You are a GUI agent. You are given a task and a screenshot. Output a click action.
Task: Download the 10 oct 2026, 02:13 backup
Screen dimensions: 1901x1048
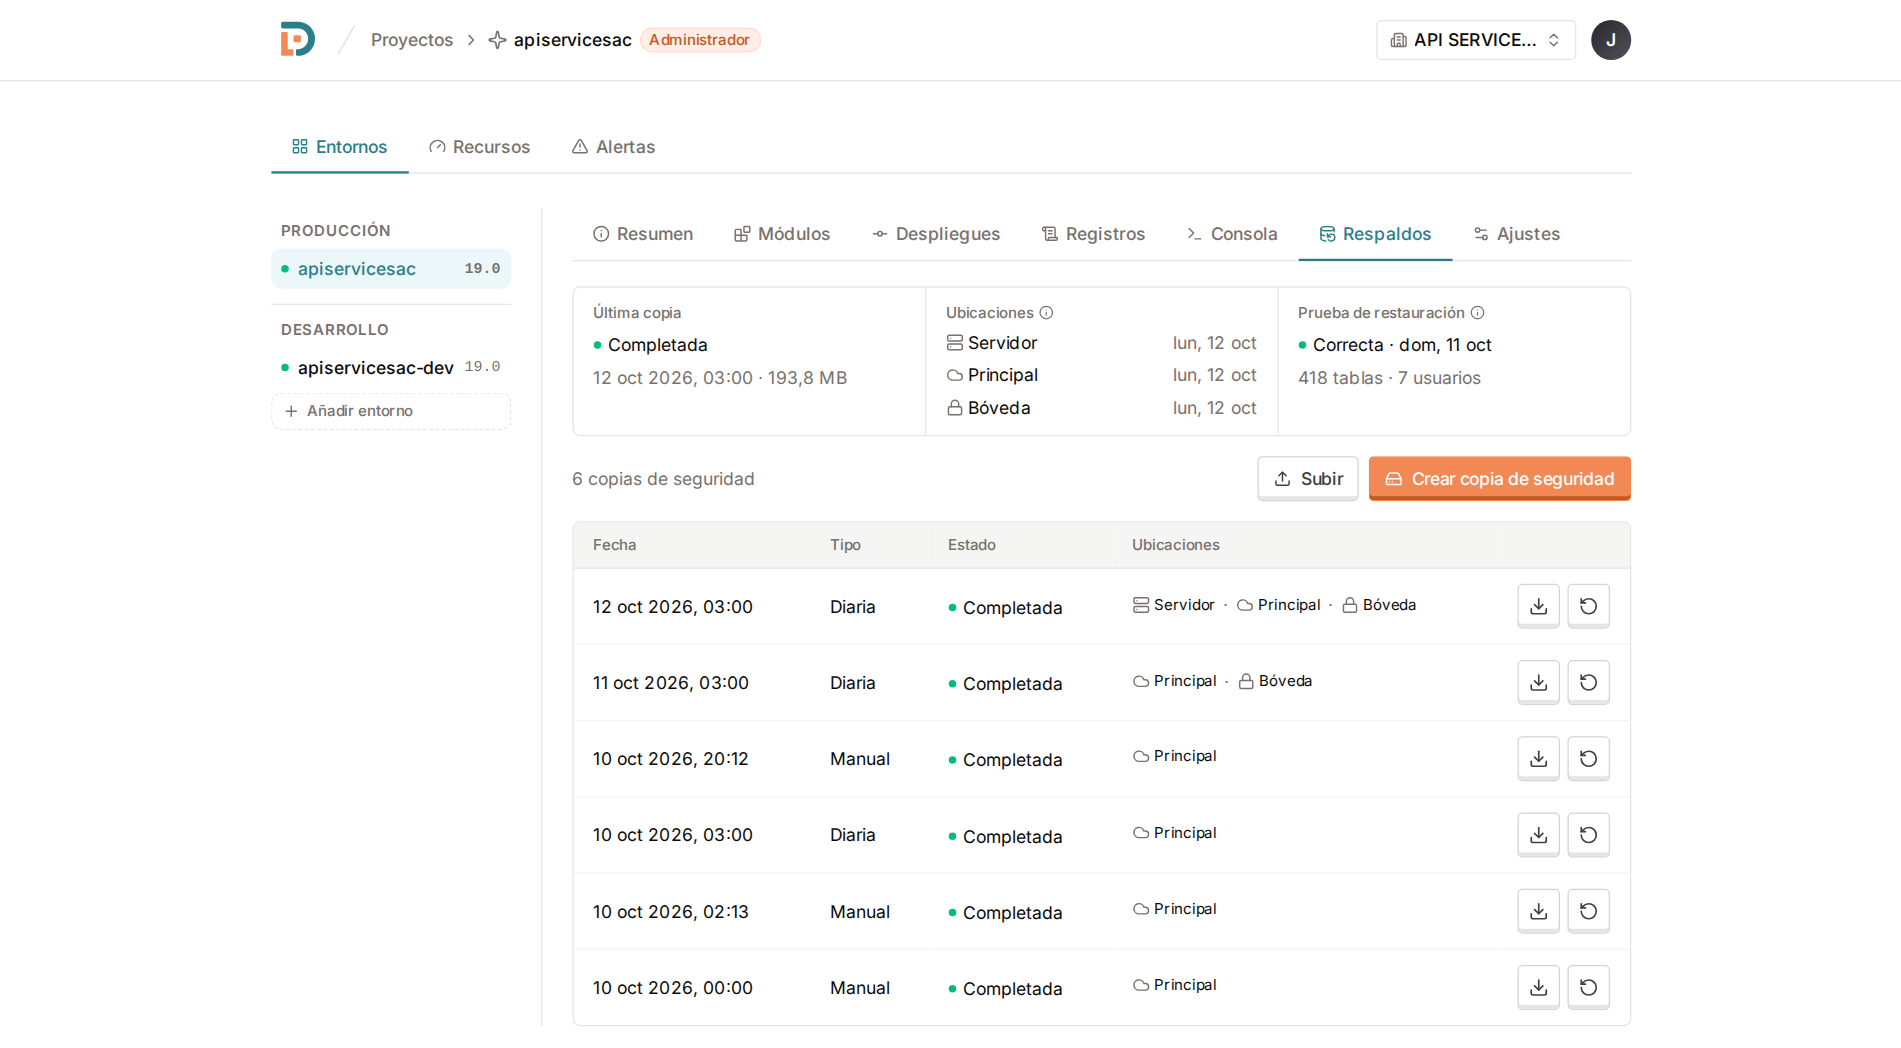pos(1538,911)
